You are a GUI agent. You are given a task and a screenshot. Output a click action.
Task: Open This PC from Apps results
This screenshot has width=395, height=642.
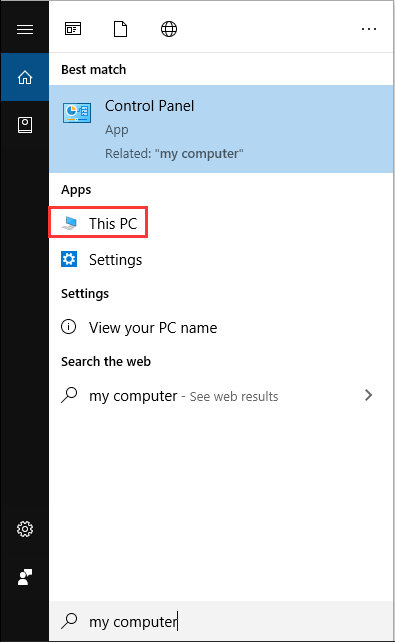pyautogui.click(x=221, y=223)
